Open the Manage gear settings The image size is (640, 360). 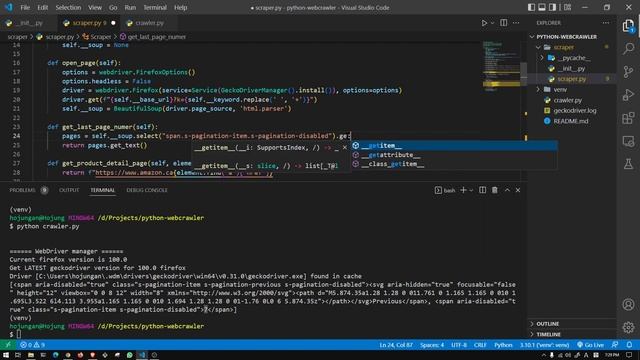628,327
